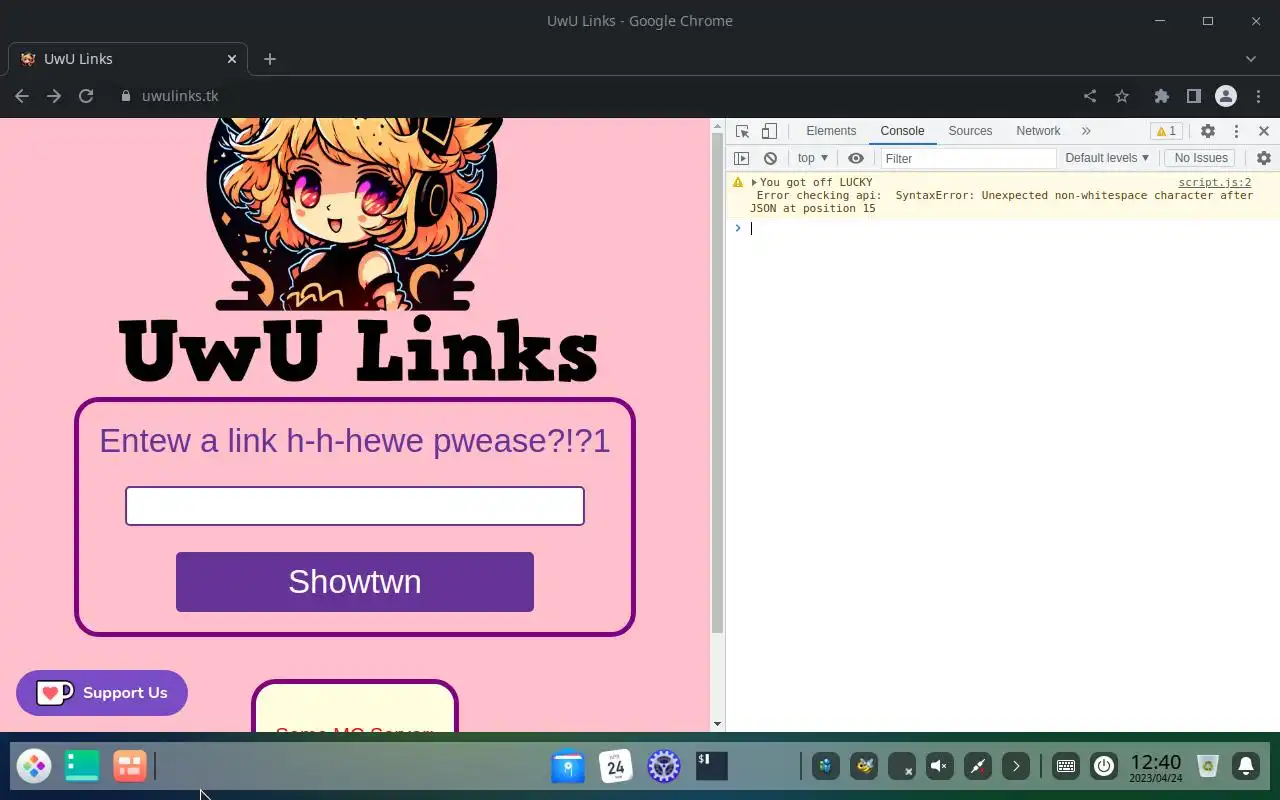1280x800 pixels.
Task: Click the muted volume tray icon
Action: tap(939, 767)
